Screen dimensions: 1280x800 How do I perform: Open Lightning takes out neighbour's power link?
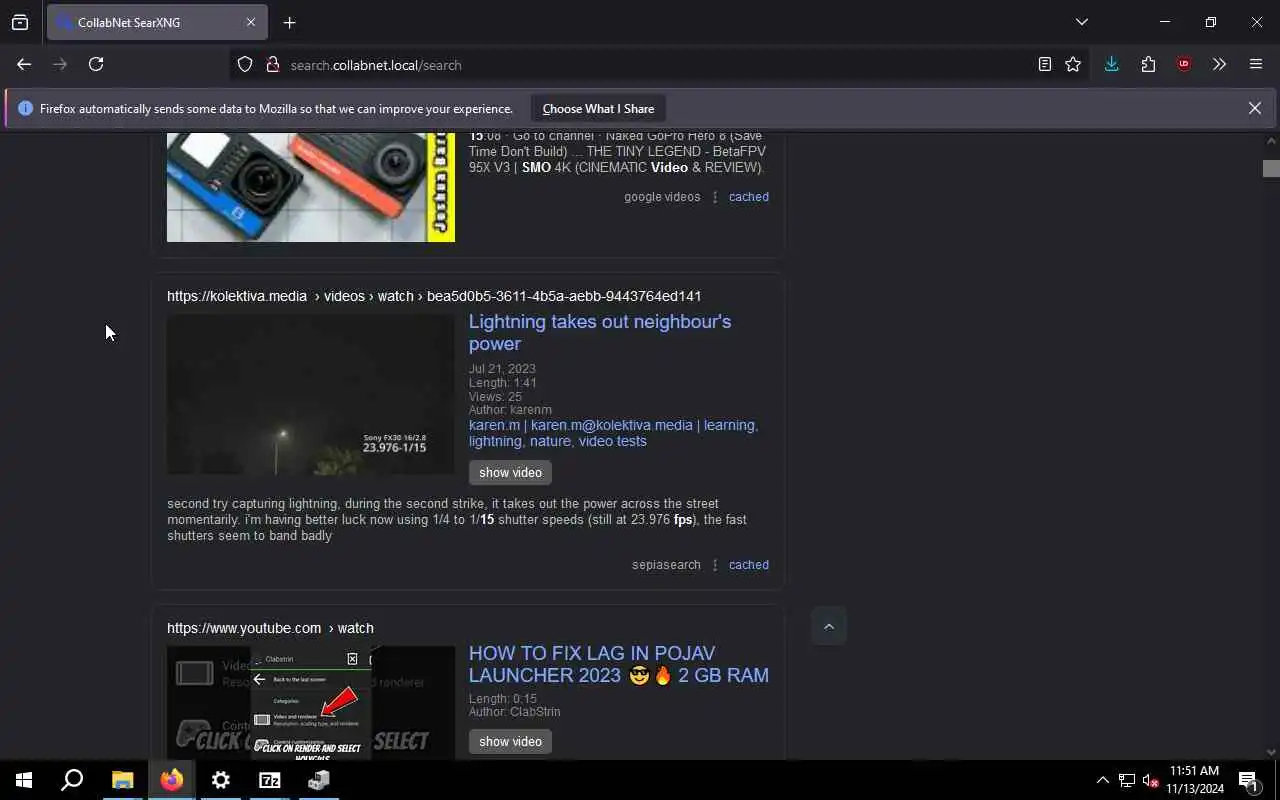(x=600, y=332)
